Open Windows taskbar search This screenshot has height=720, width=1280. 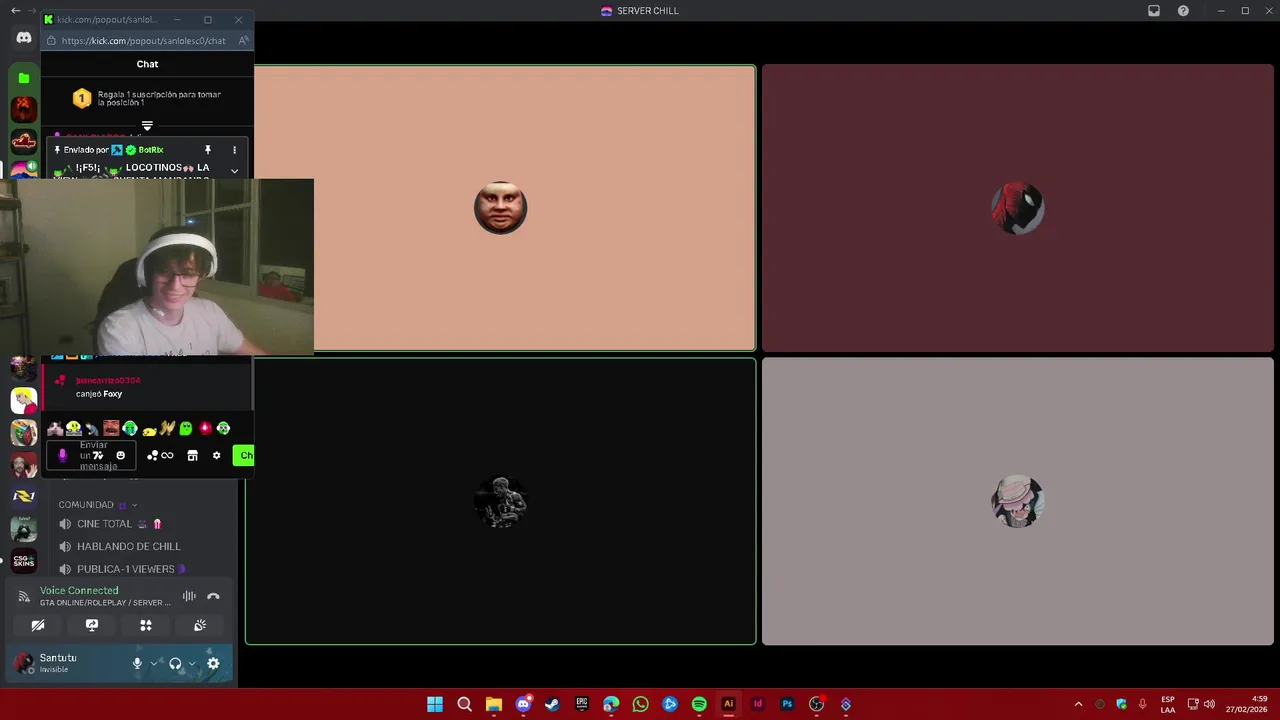coord(464,704)
